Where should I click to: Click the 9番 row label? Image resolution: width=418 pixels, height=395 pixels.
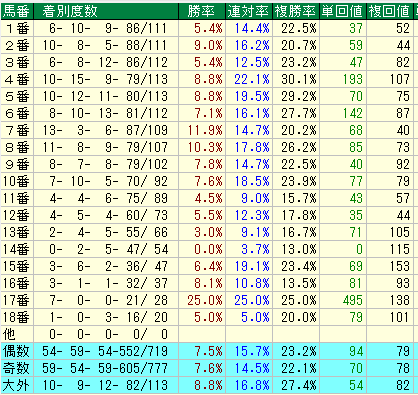[17, 164]
